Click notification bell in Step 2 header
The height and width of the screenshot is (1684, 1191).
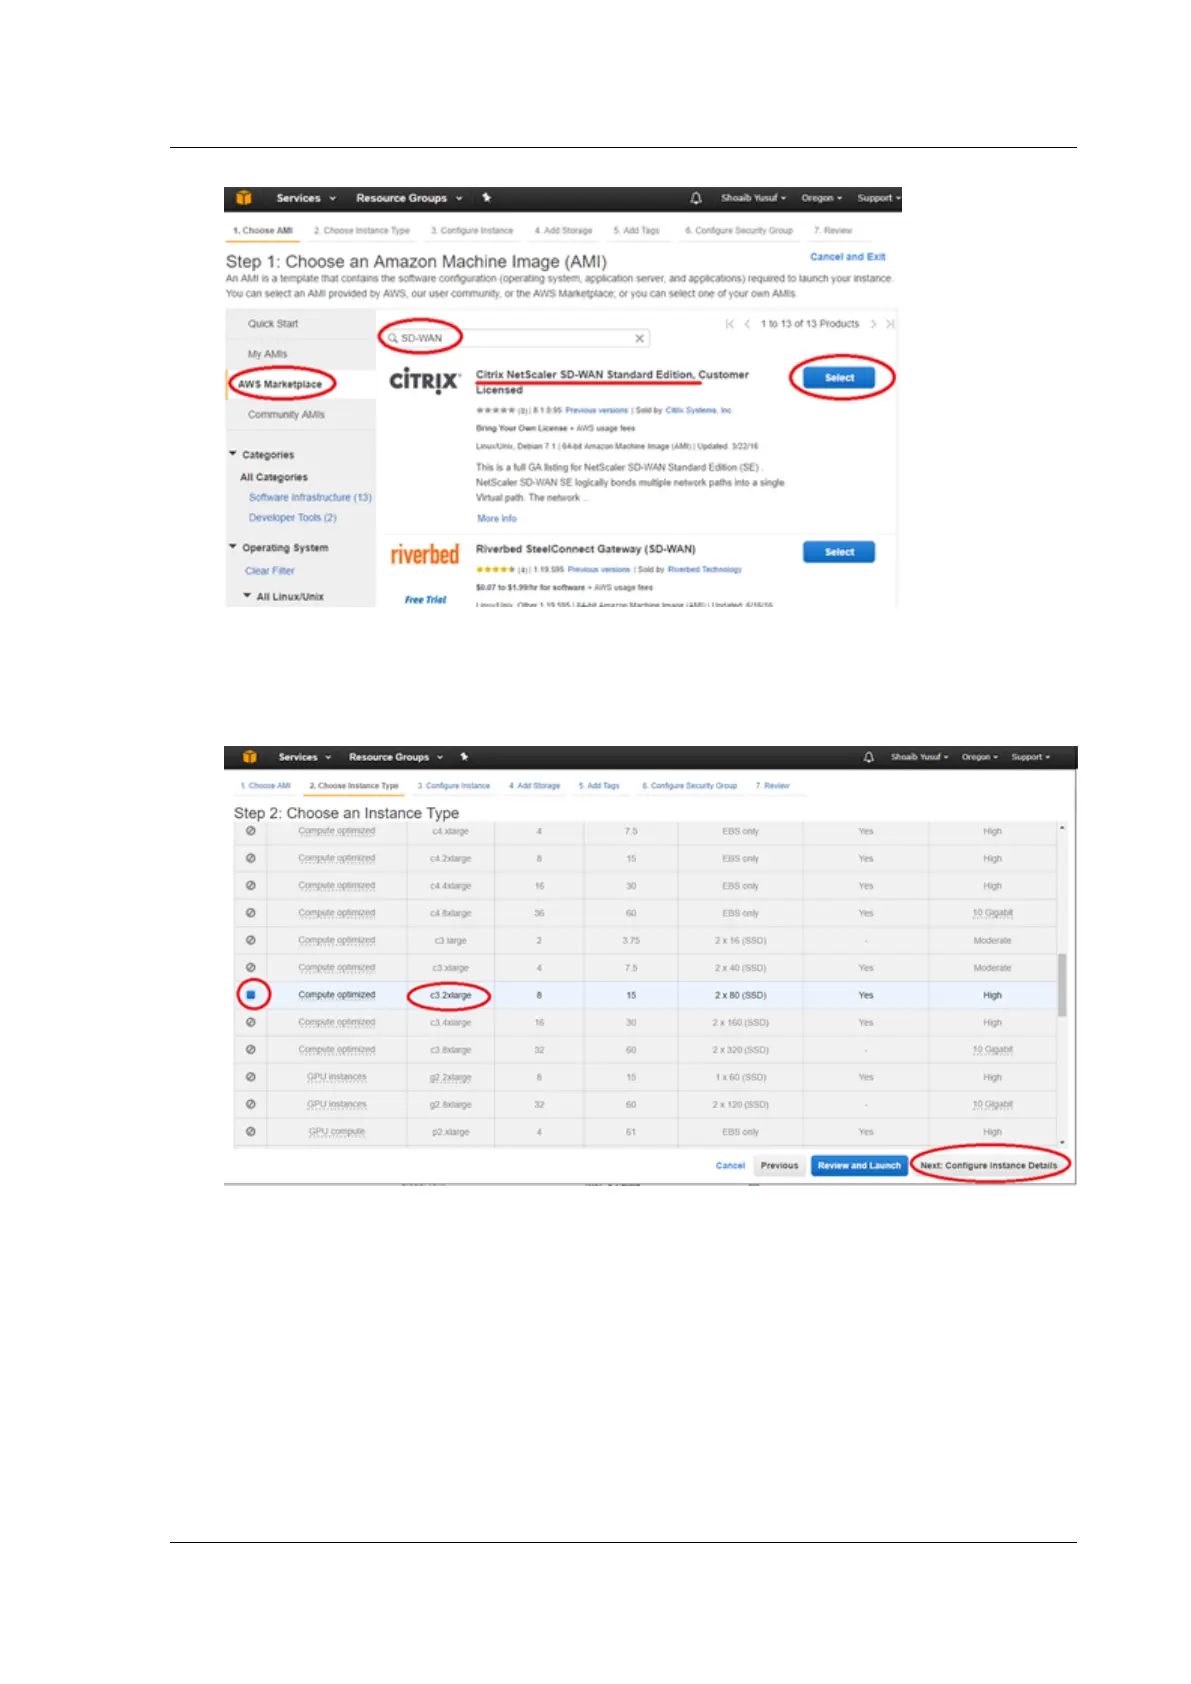[x=868, y=757]
